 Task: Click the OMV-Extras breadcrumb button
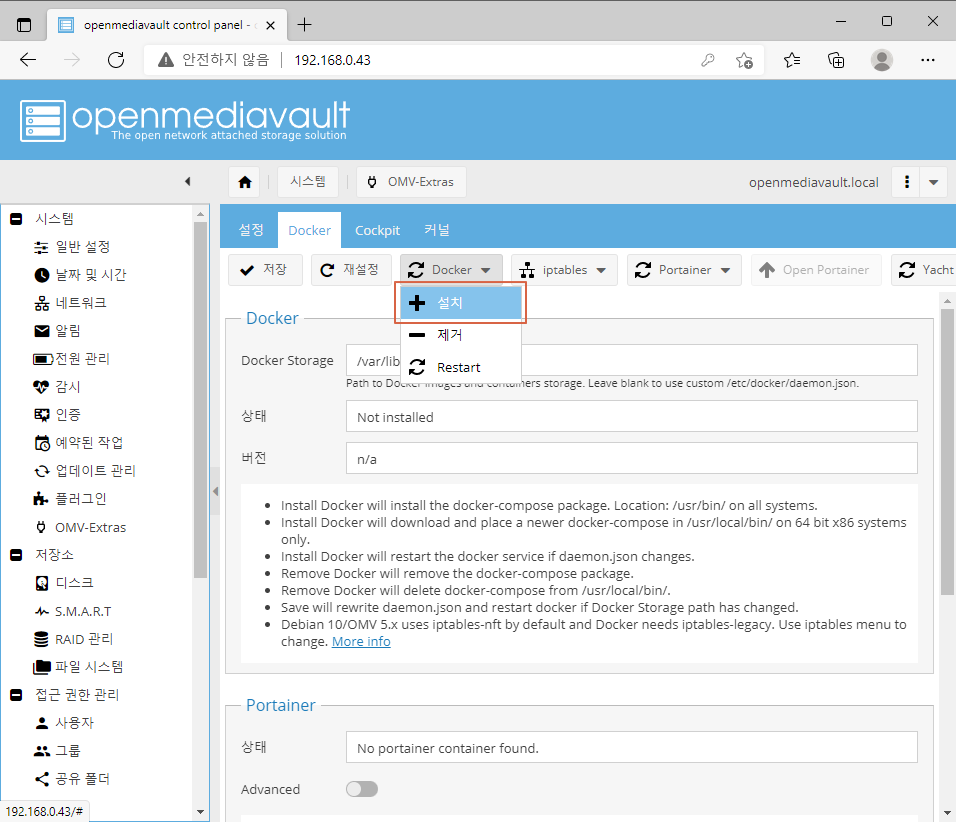pyautogui.click(x=412, y=182)
